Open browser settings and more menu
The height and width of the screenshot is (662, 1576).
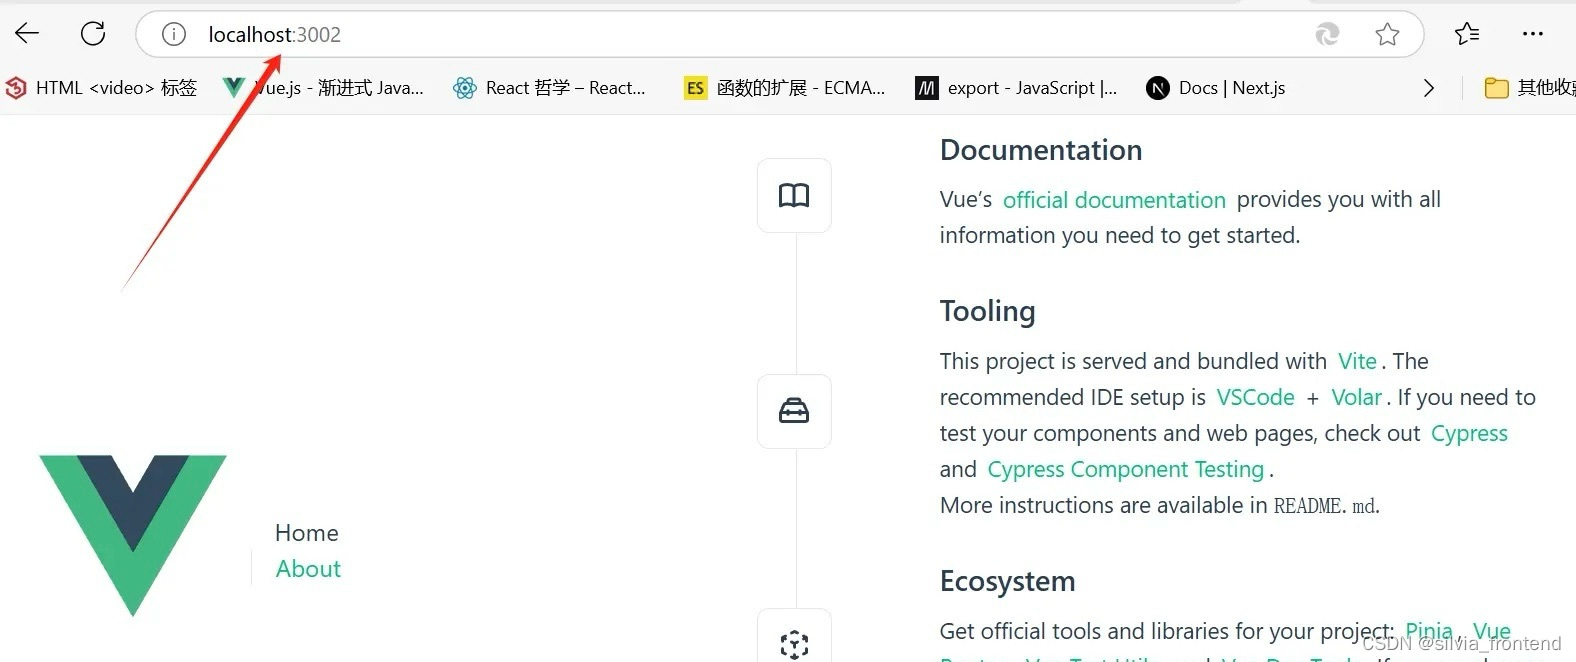[1533, 34]
